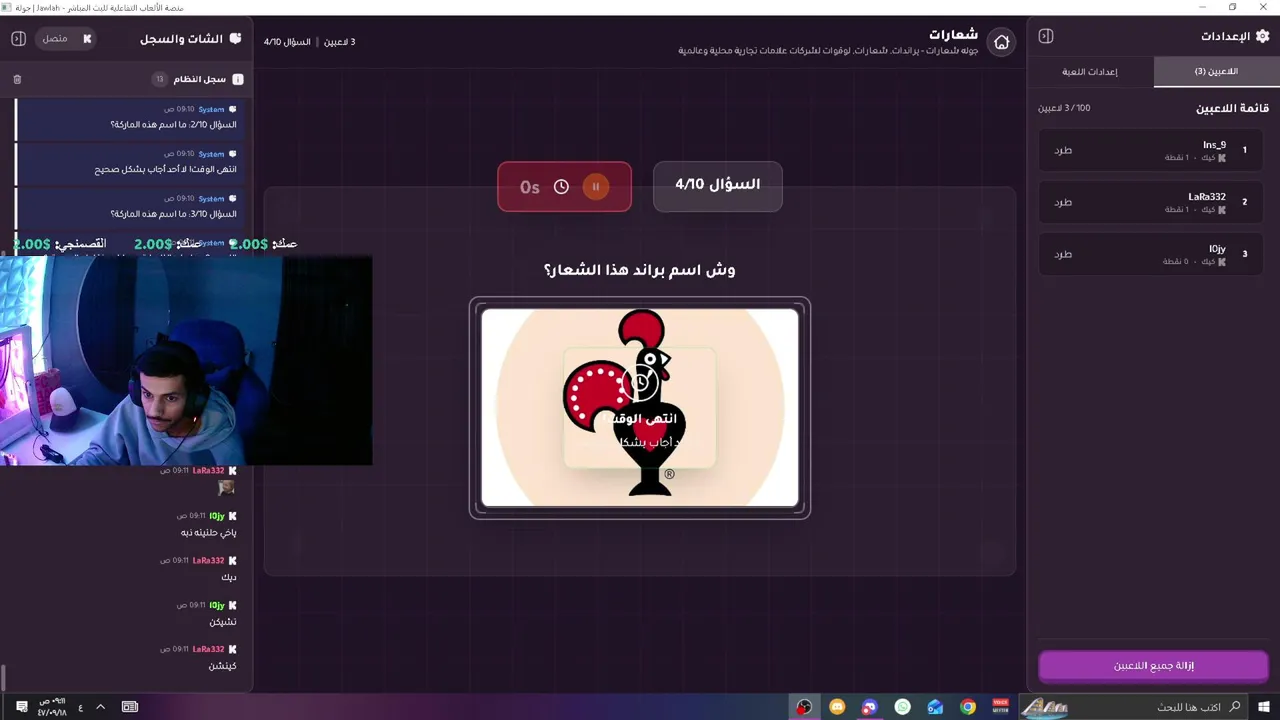This screenshot has height=720, width=1280.
Task: Click the search highlights ship image
Action: tap(1044, 707)
